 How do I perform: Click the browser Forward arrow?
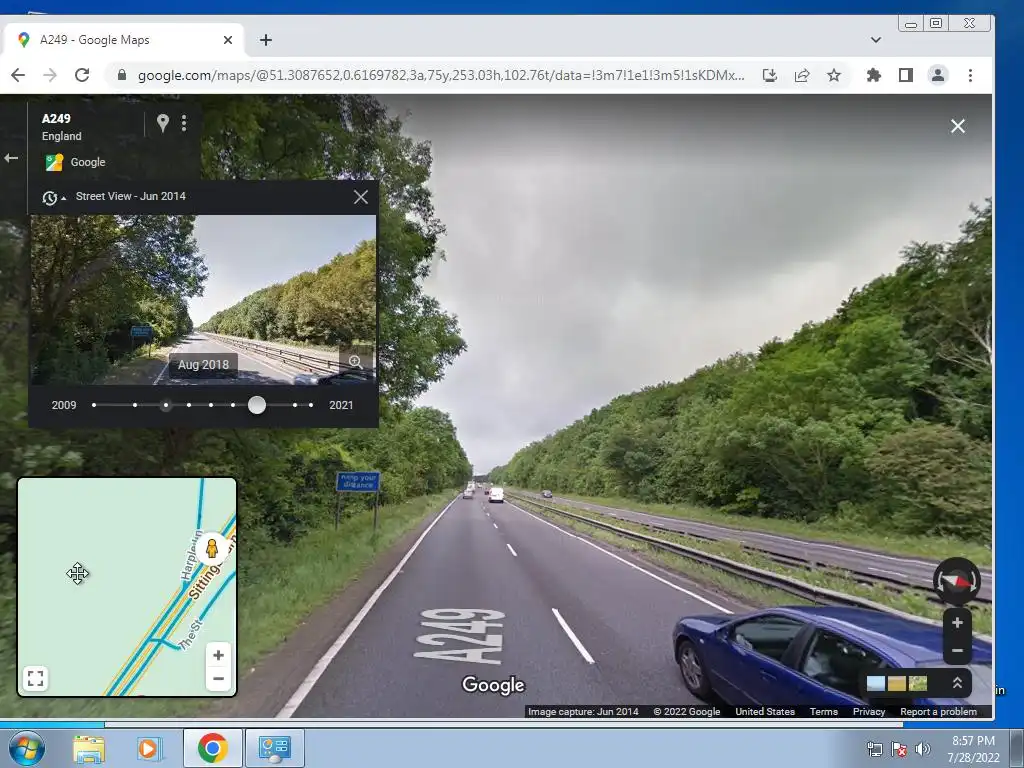click(x=50, y=75)
